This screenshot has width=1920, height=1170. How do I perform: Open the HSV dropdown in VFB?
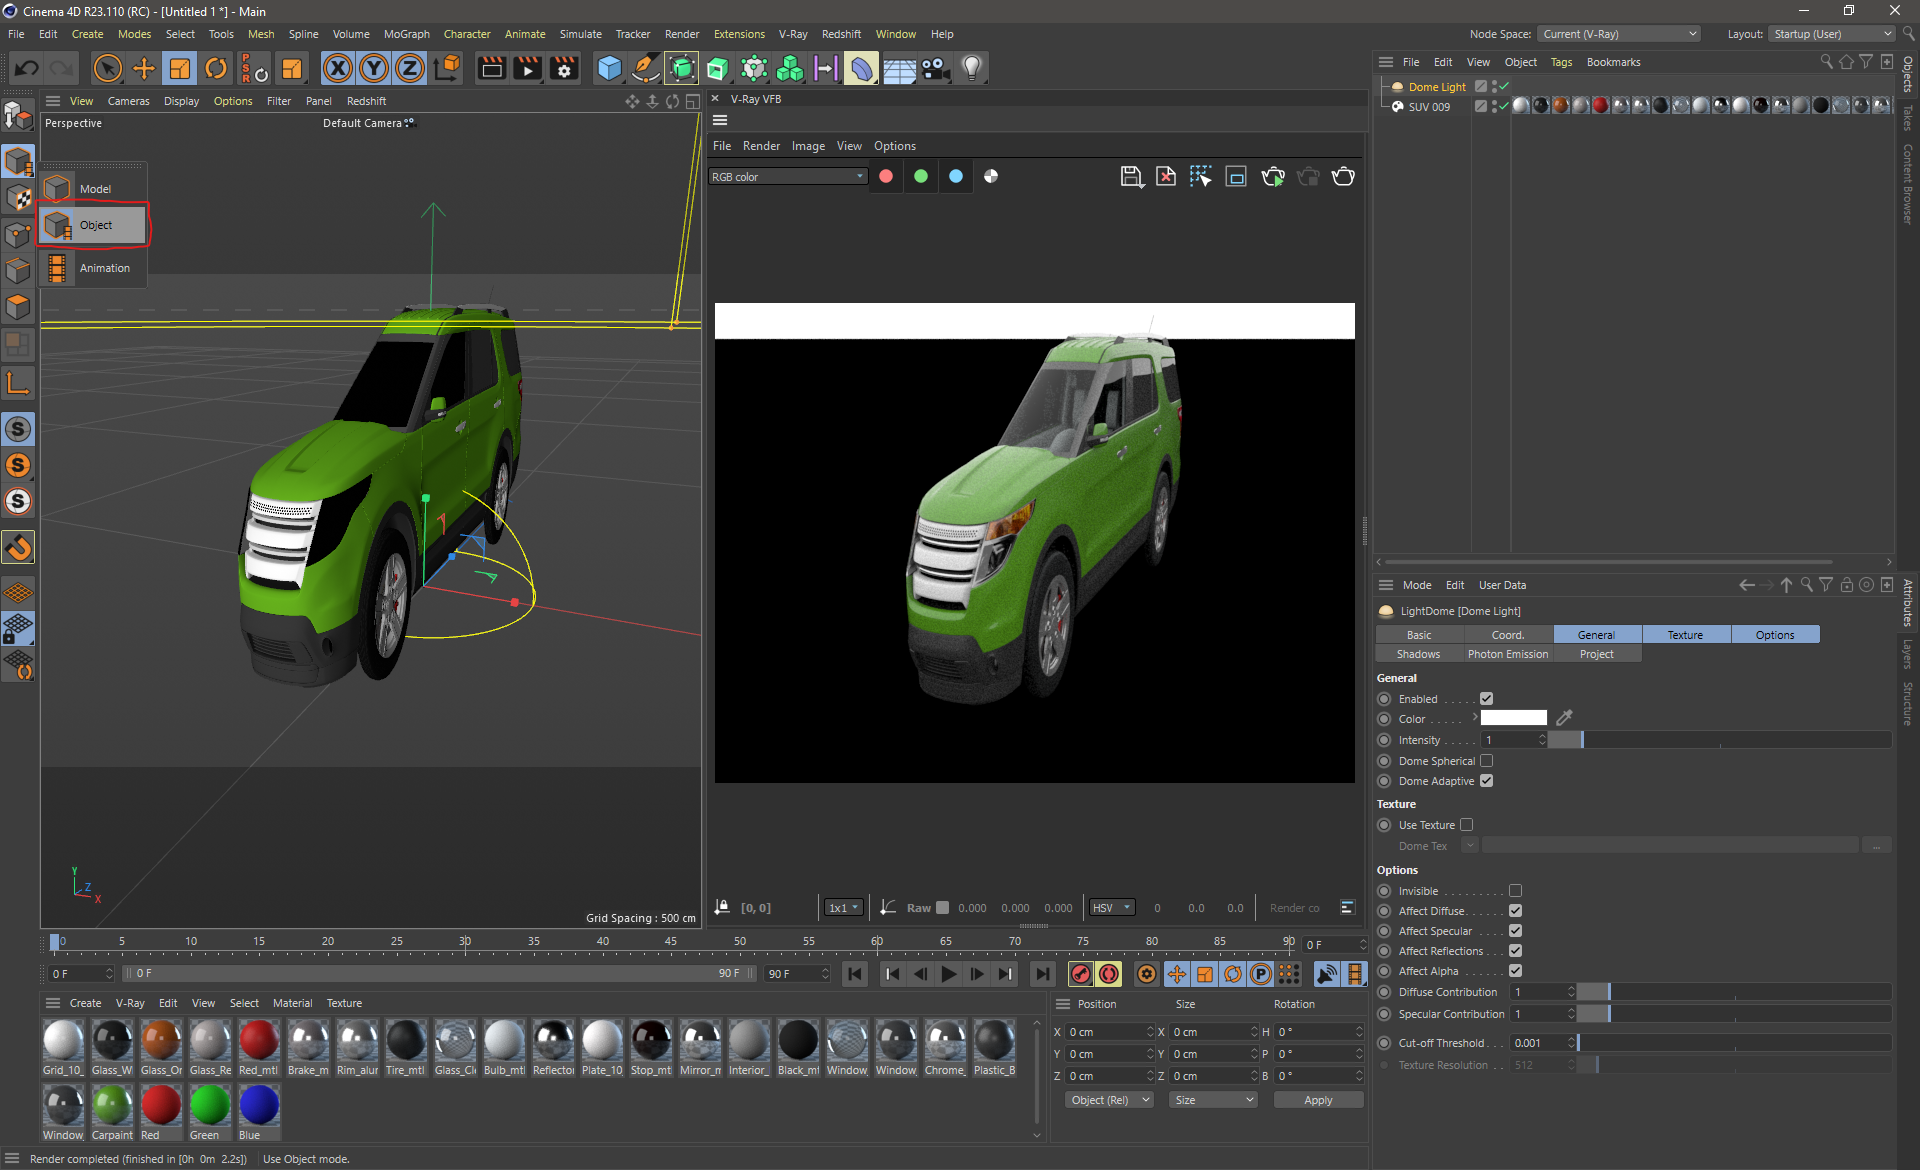[1112, 908]
